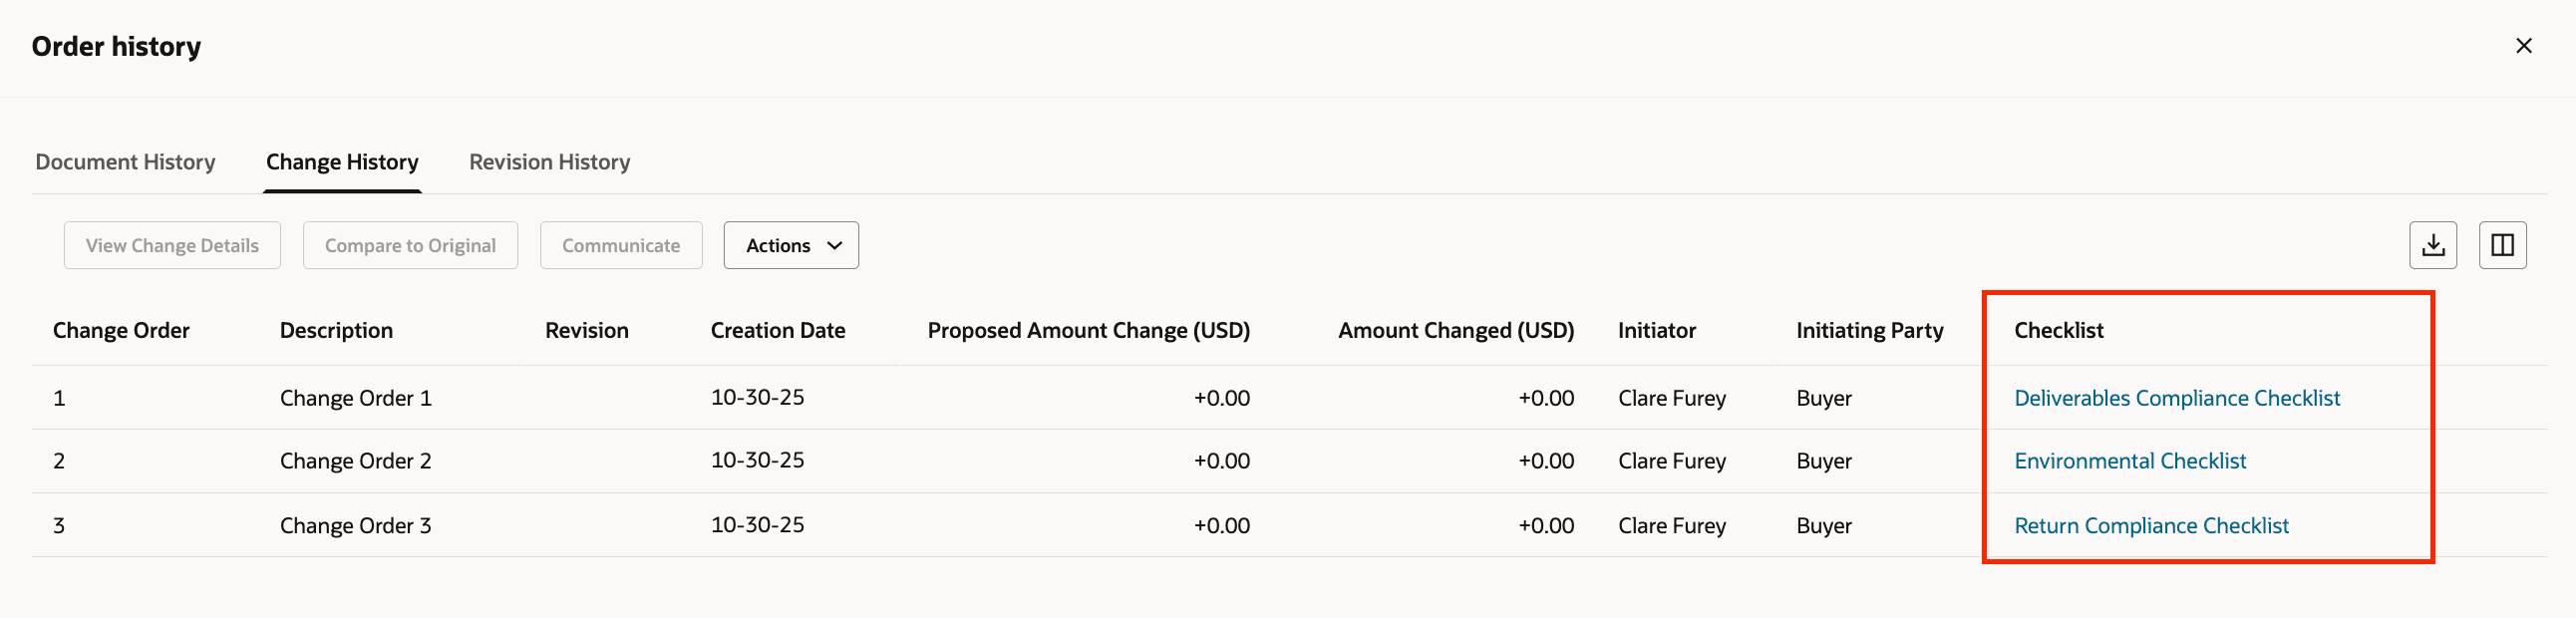Open the Return Compliance Checklist link

coord(2151,525)
